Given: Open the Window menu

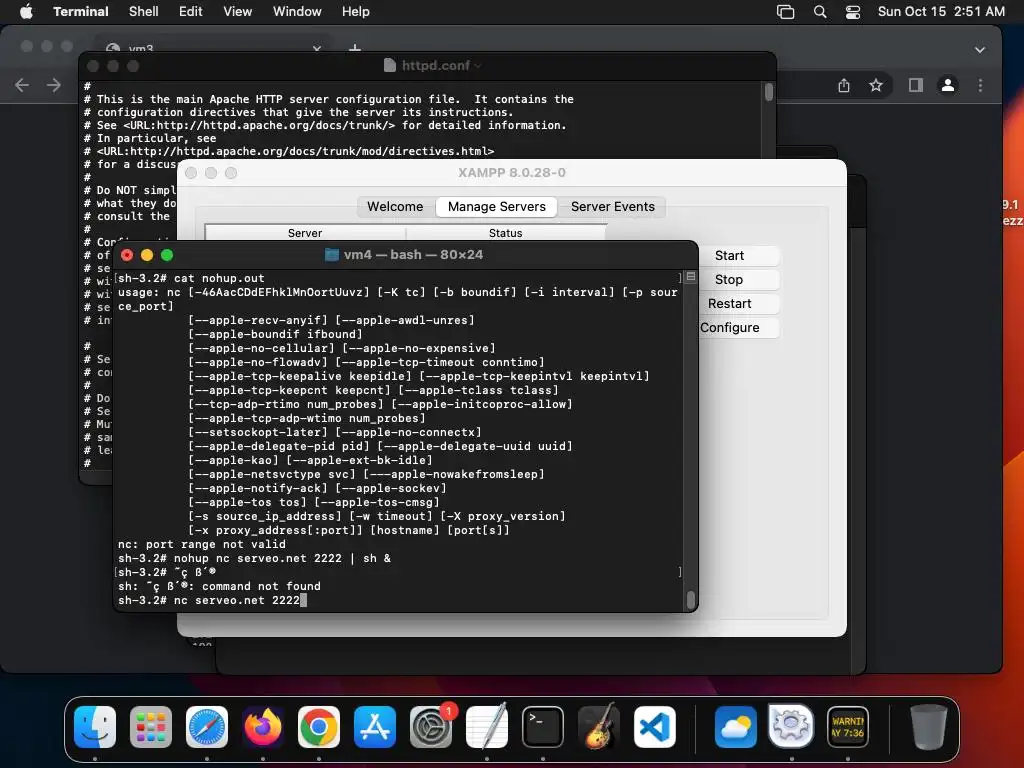Looking at the screenshot, I should 296,12.
